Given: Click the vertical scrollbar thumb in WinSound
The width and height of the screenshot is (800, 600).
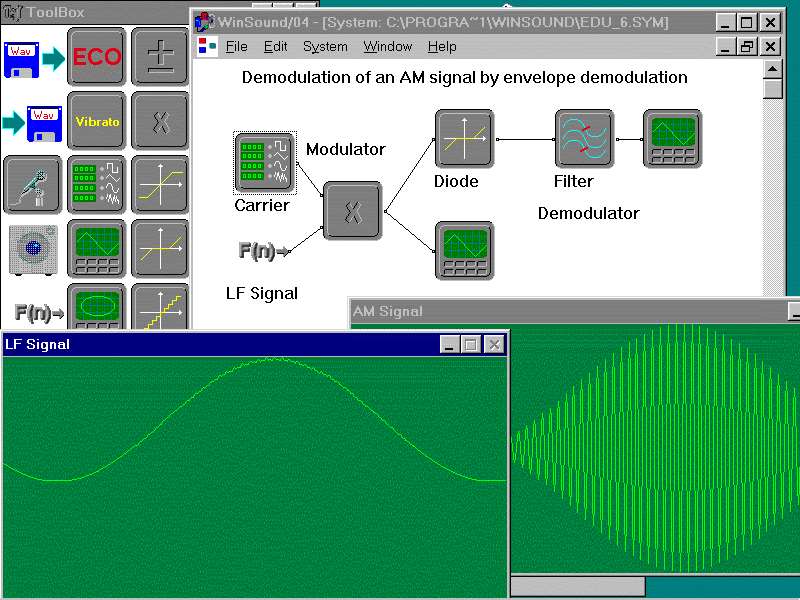Looking at the screenshot, I should point(773,89).
